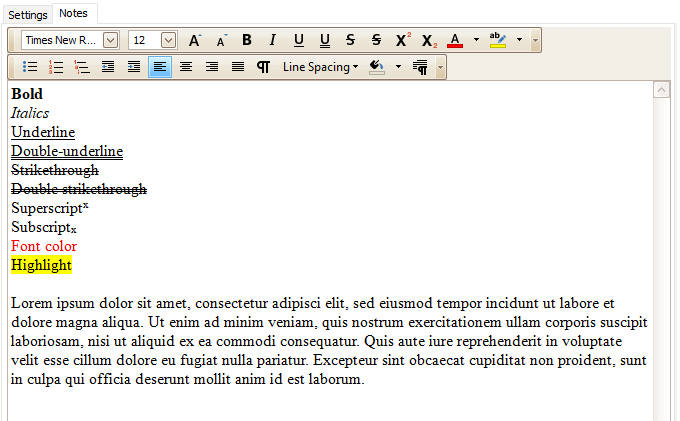Select the Notes tab
The image size is (680, 421).
pyautogui.click(x=74, y=13)
